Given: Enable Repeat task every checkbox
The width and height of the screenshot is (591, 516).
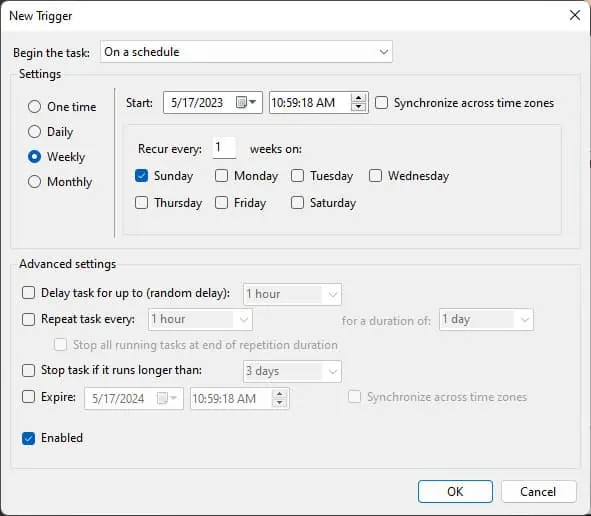Looking at the screenshot, I should coord(28,319).
